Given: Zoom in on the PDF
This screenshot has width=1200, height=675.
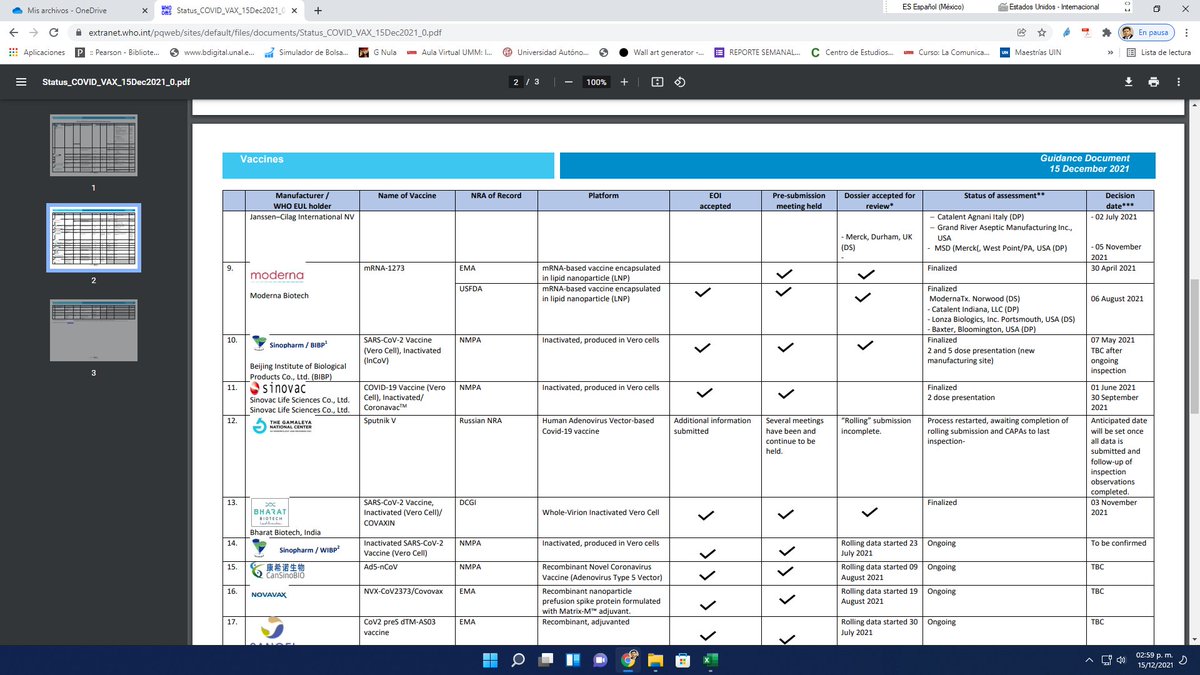Looking at the screenshot, I should 624,82.
